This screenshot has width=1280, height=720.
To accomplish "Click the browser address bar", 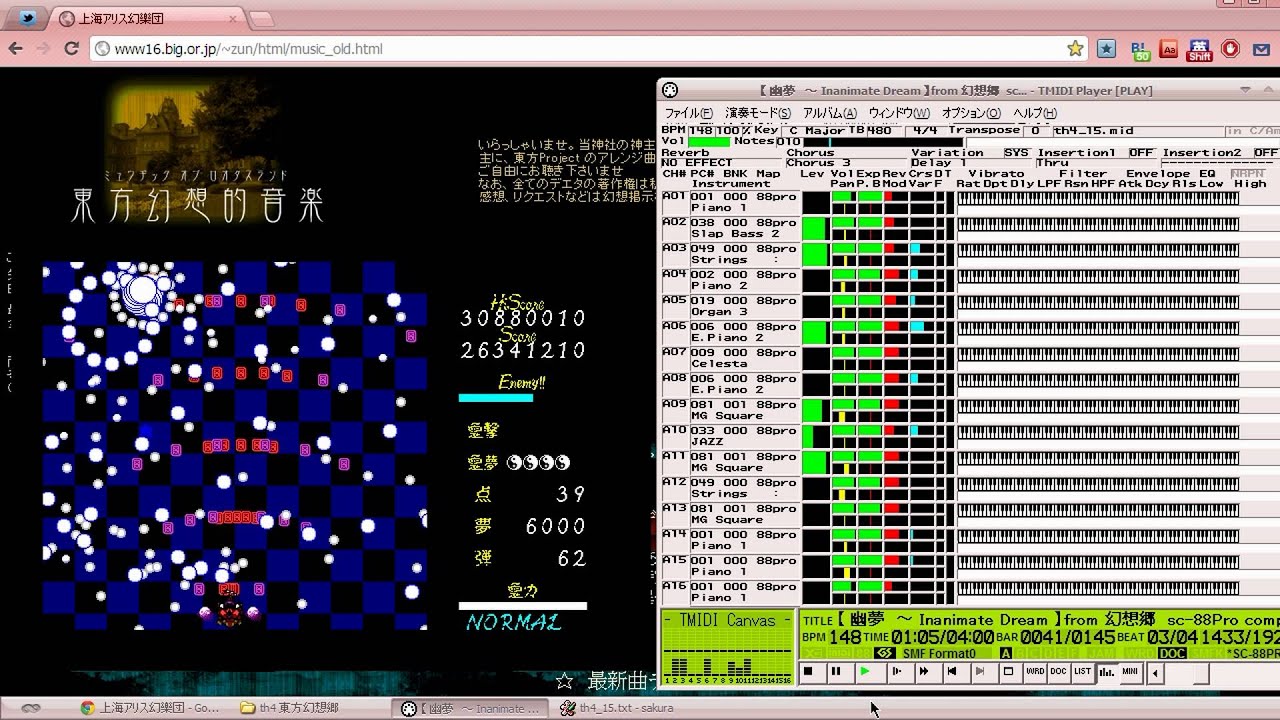I will [588, 48].
